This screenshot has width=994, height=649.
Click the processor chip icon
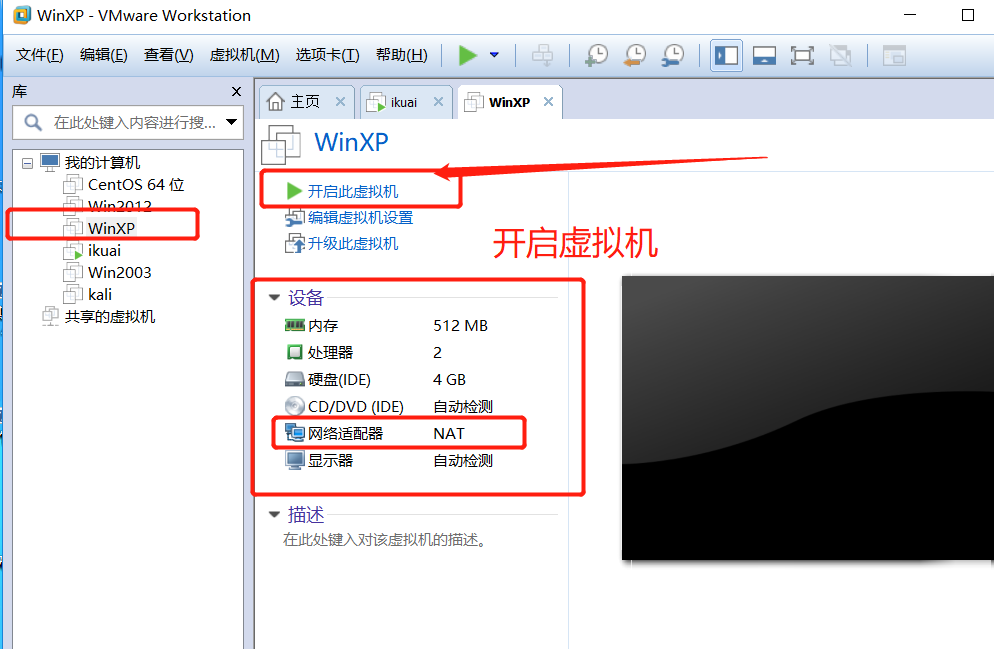[x=295, y=352]
